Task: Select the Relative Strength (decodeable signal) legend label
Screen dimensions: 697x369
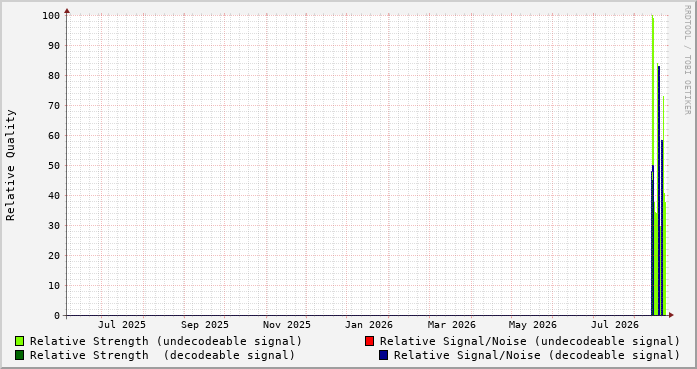Action: click(162, 355)
